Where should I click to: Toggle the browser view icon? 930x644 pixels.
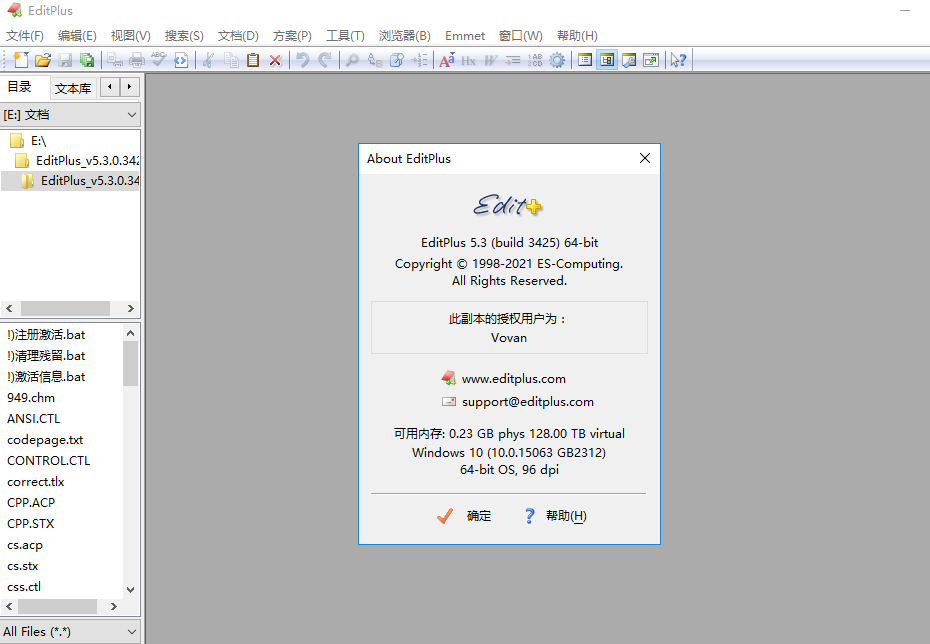click(651, 60)
